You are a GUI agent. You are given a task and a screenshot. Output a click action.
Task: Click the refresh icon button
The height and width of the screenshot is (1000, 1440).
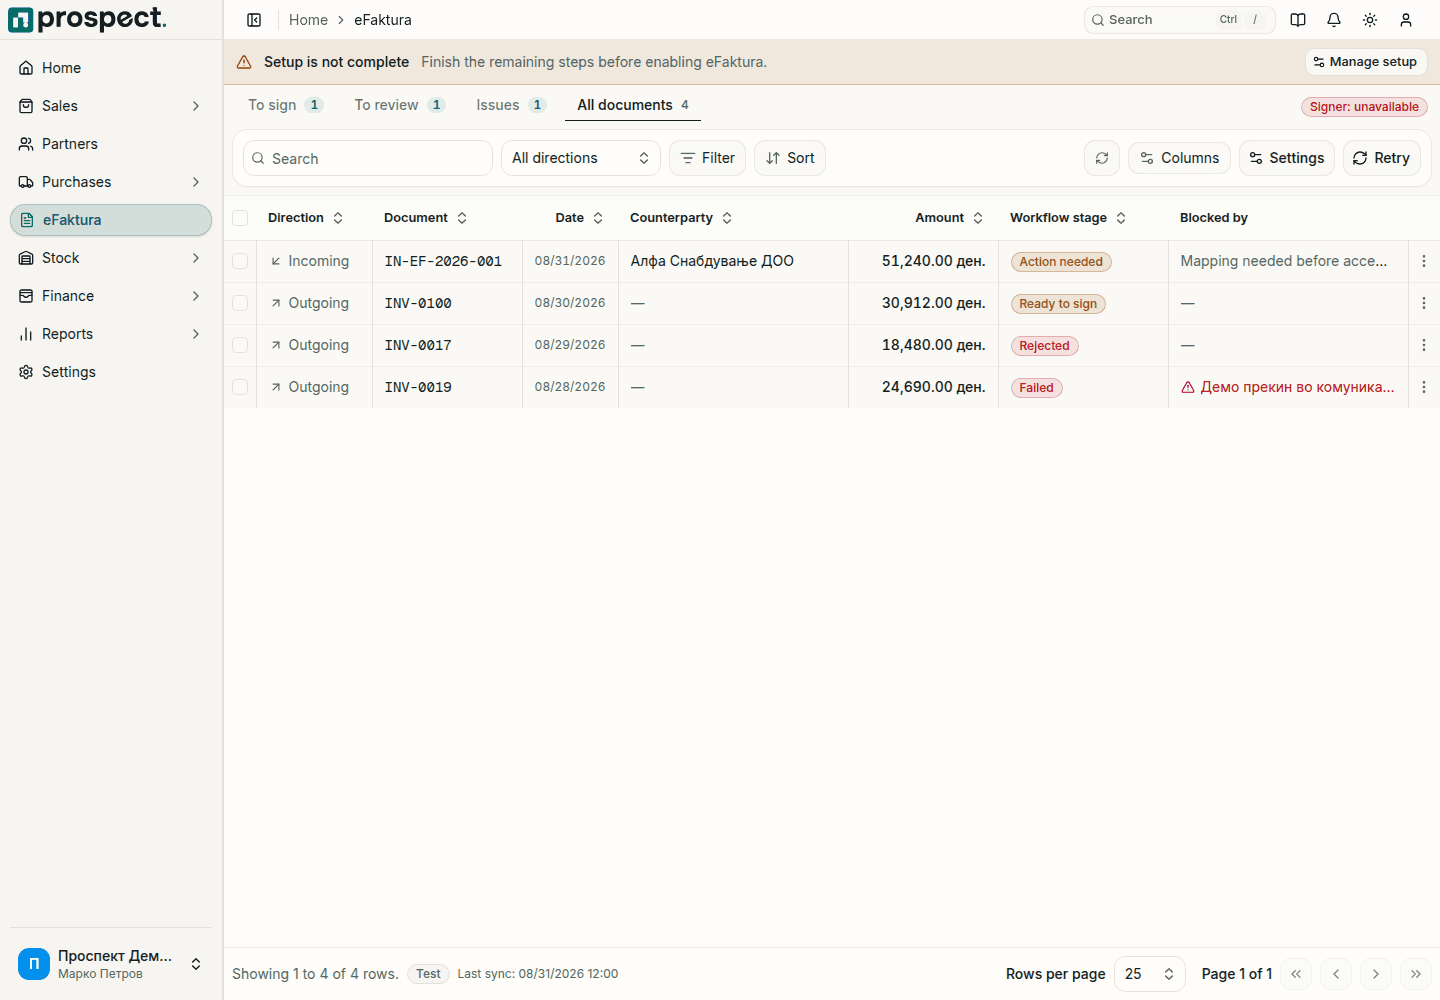click(1102, 158)
